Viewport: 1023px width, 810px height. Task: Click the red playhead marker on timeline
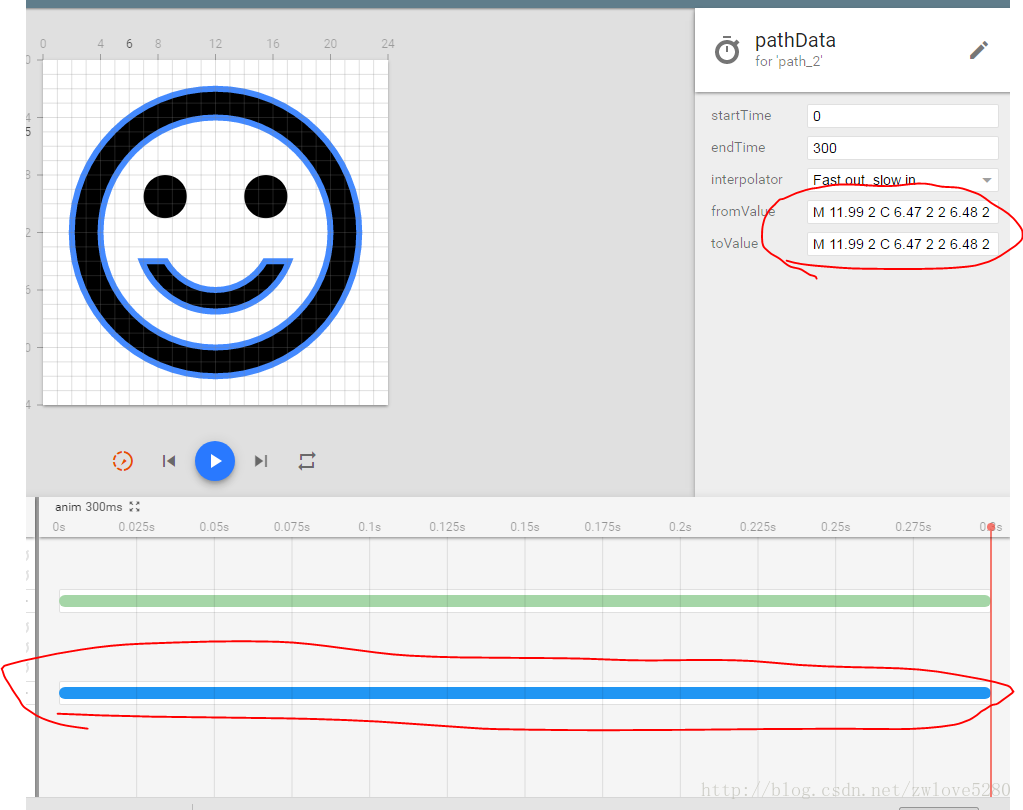991,526
